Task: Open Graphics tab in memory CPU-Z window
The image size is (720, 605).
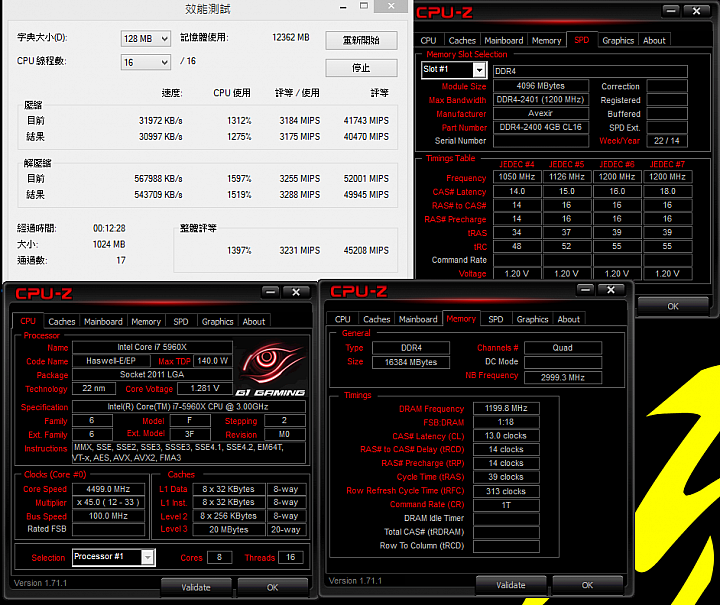Action: [532, 319]
